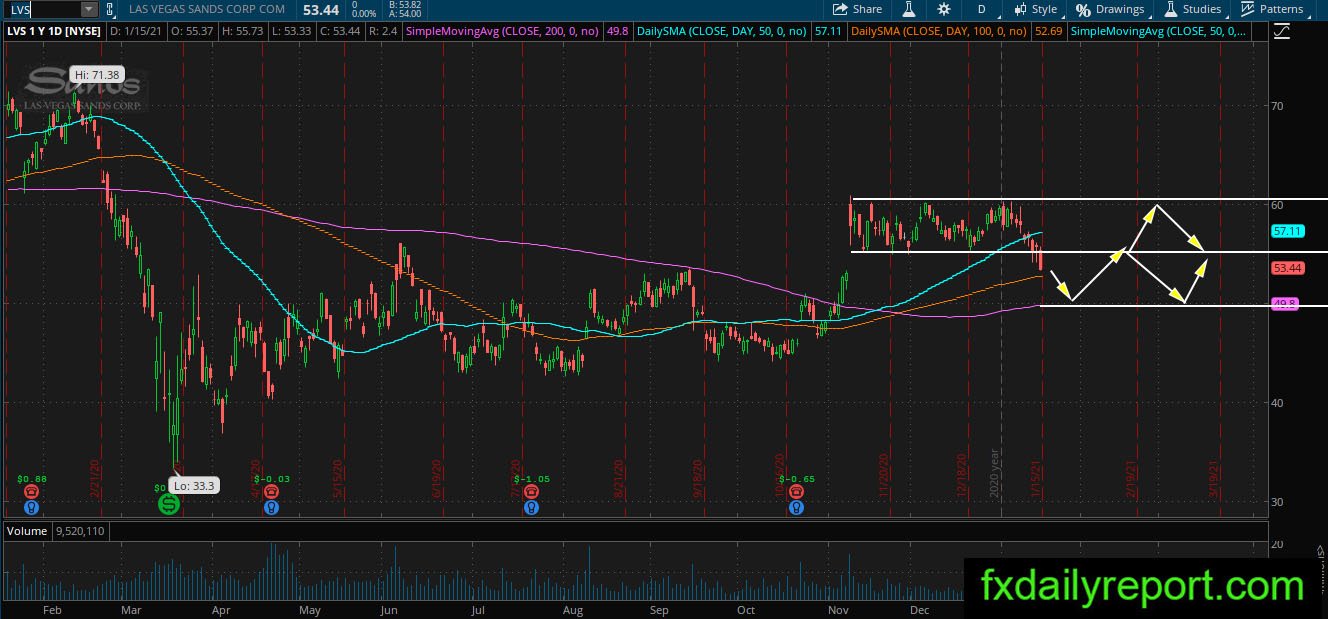The width and height of the screenshot is (1328, 619).
Task: Click the green dividend dollar icon
Action: tap(169, 504)
